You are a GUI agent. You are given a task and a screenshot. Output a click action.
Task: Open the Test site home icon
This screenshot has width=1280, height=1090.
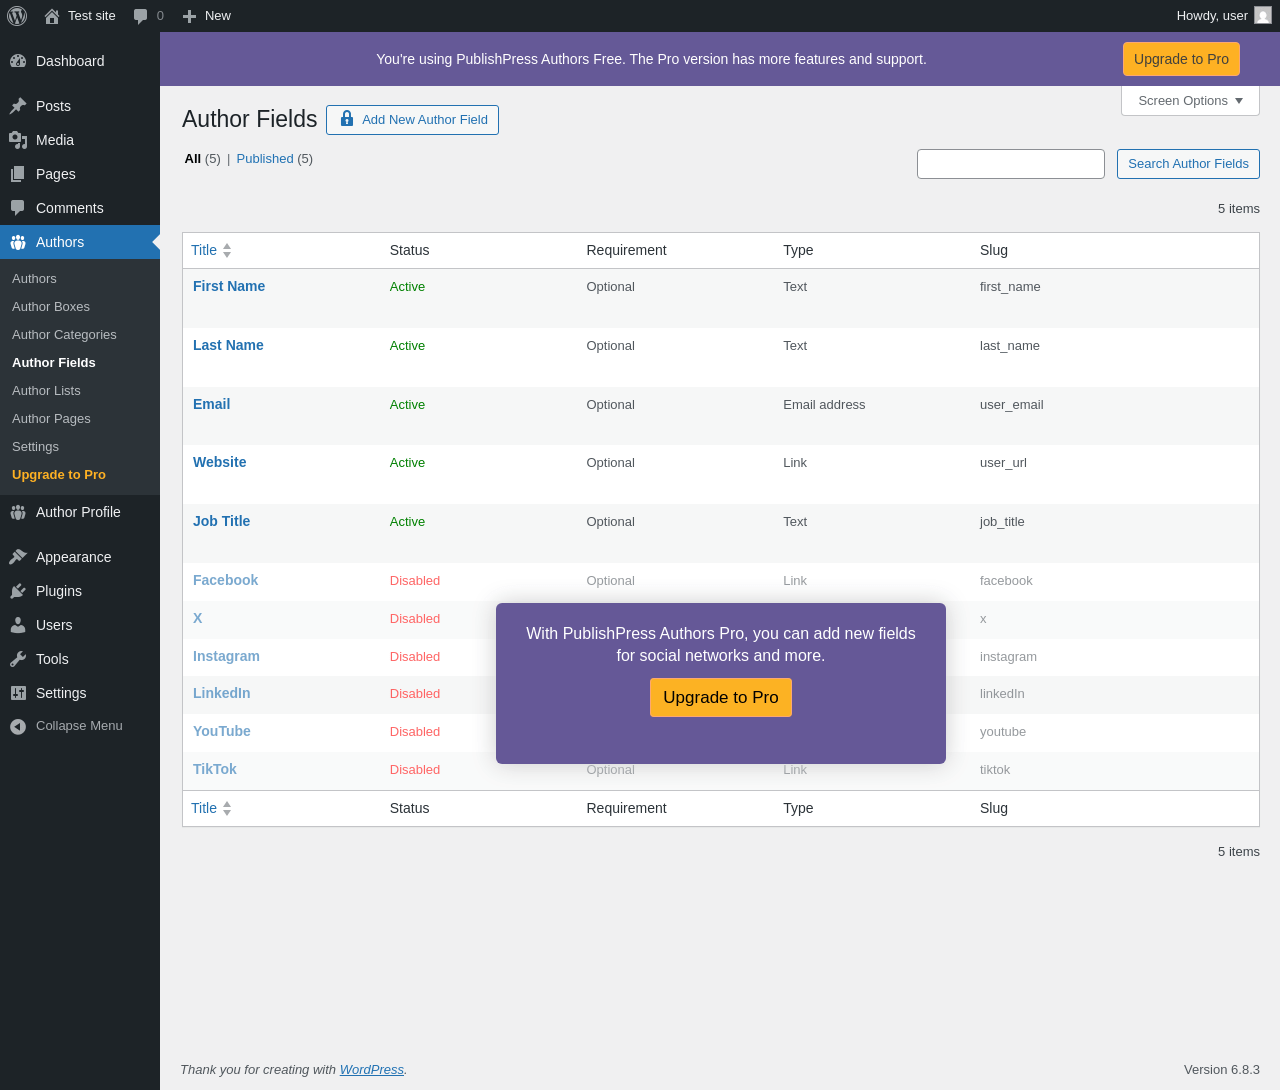52,16
